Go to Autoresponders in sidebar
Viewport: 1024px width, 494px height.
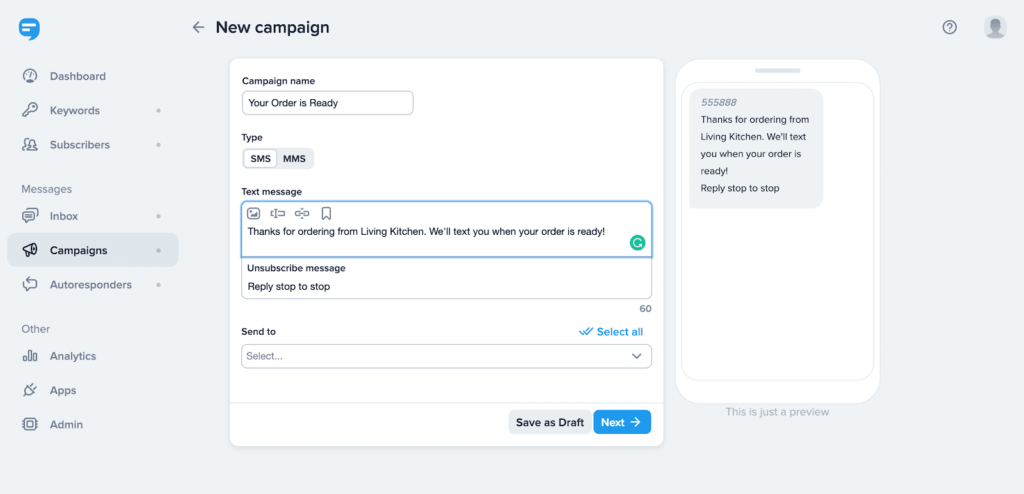(90, 285)
